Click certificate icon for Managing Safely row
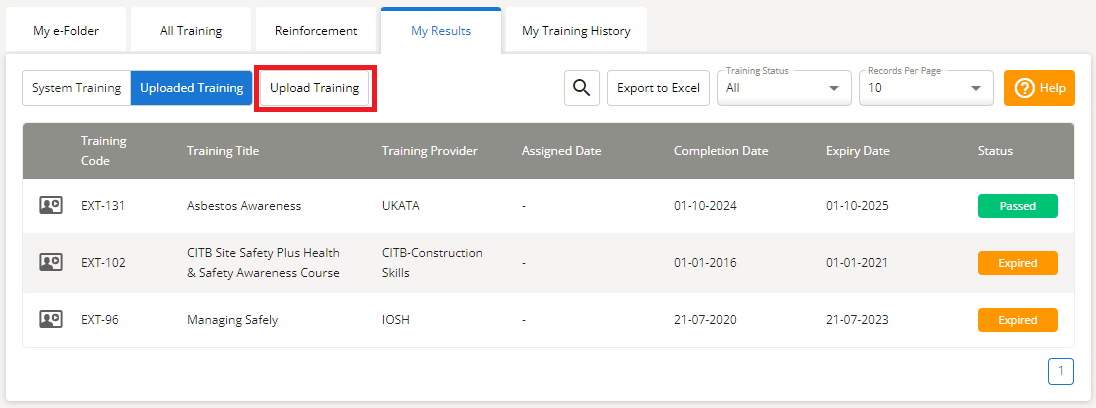1096x408 pixels. (50, 320)
